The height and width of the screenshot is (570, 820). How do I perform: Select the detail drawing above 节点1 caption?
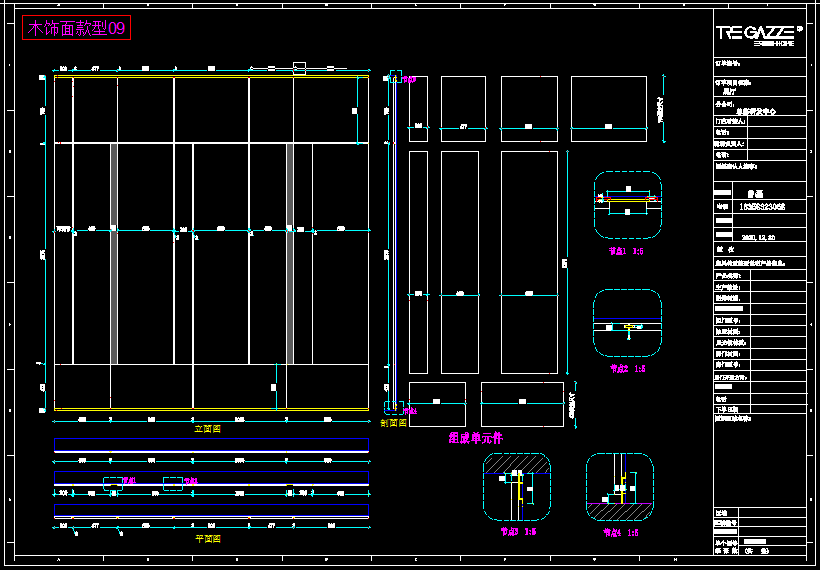(628, 205)
